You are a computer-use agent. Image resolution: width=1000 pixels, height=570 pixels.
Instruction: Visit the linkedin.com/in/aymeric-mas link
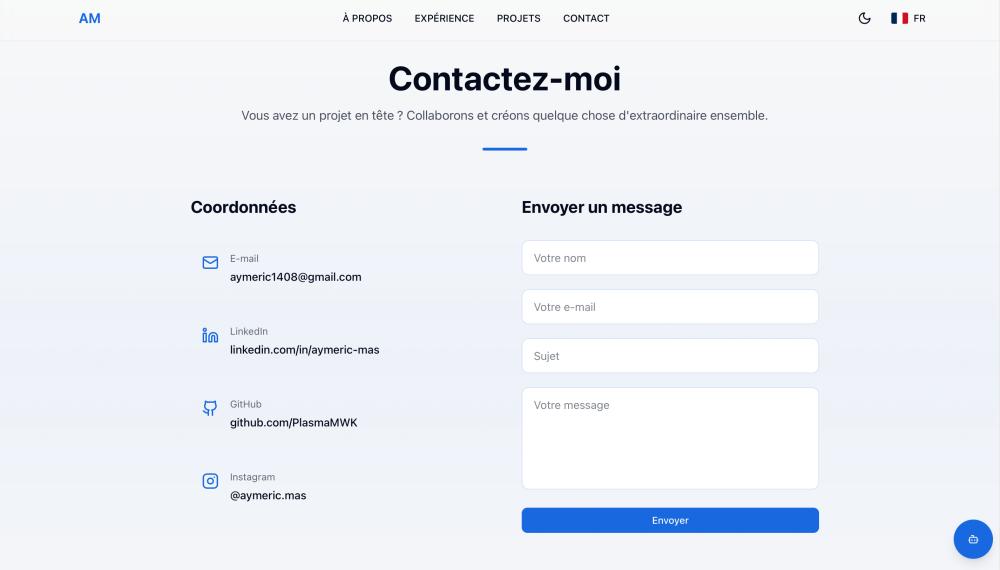[304, 350]
